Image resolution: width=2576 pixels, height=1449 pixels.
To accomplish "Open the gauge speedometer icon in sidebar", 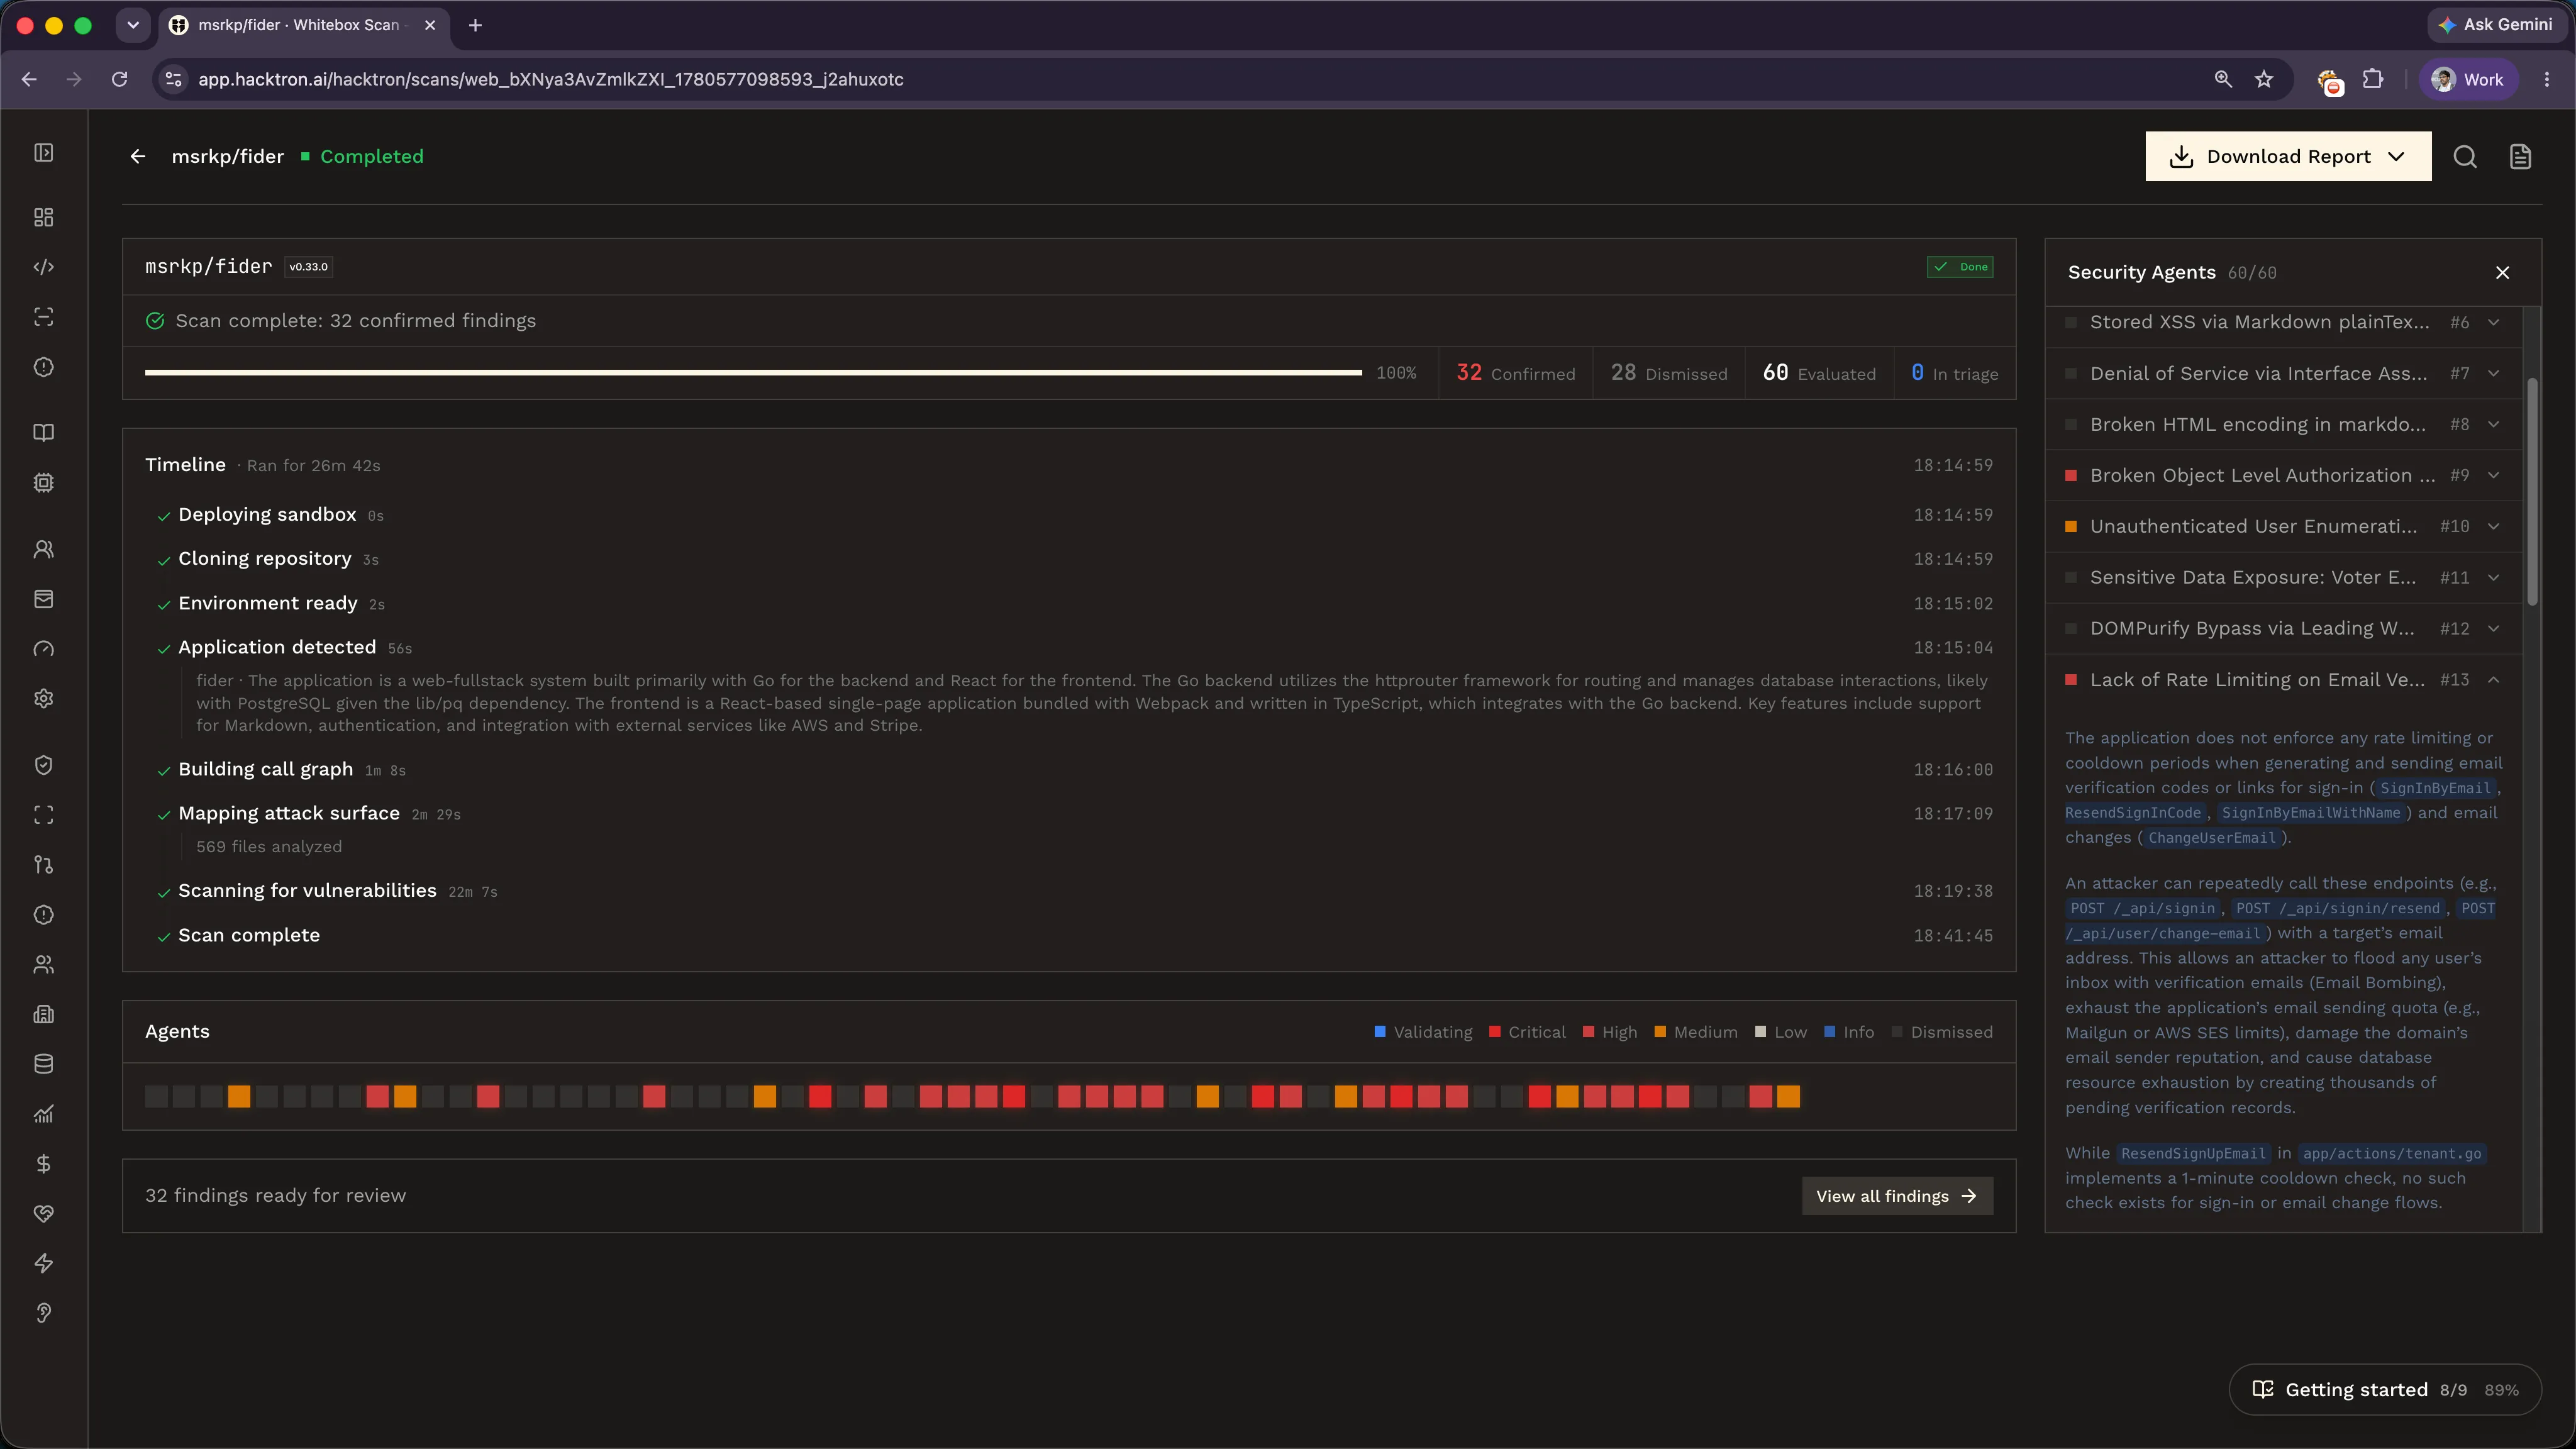I will [x=43, y=649].
